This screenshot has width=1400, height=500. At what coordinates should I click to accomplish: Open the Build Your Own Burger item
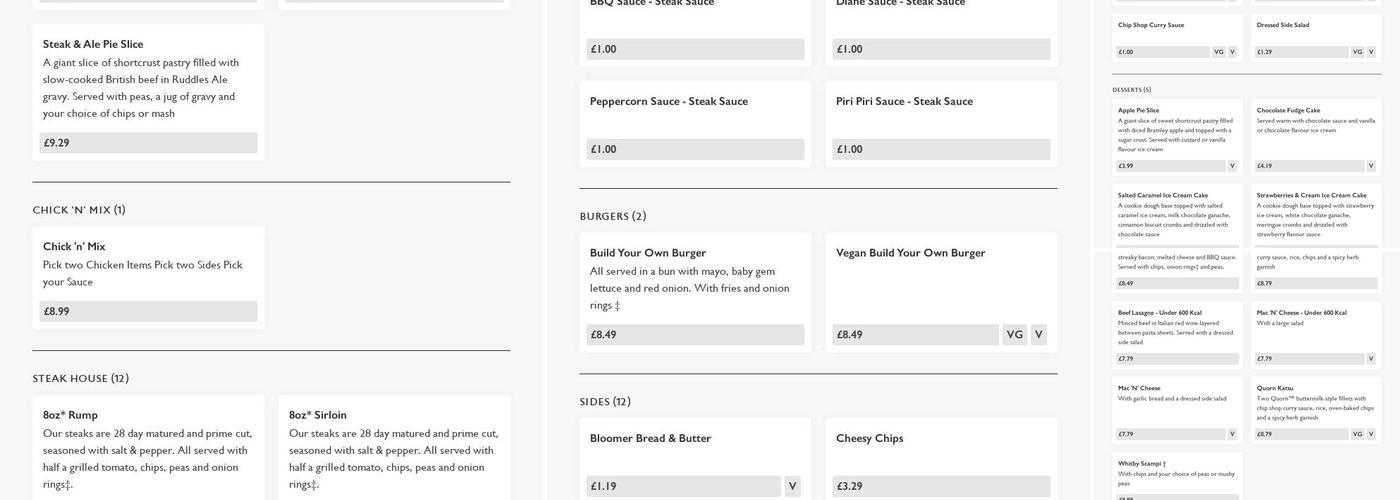(648, 253)
